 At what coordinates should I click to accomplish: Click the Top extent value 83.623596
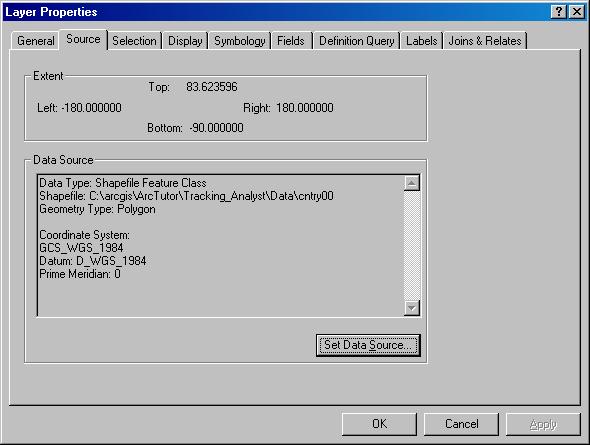212,87
